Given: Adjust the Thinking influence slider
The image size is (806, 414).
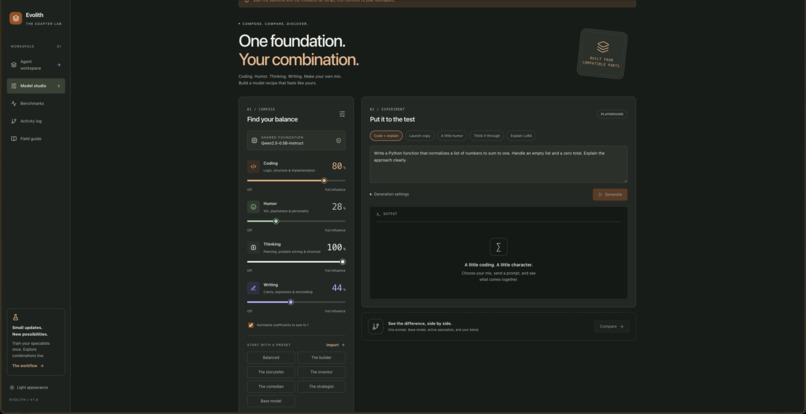Looking at the screenshot, I should point(296,262).
